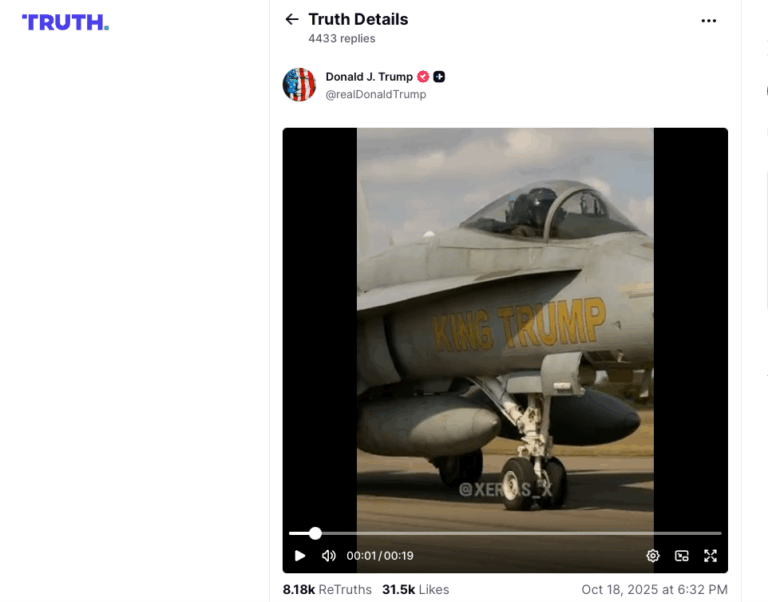The image size is (768, 602).
Task: Toggle picture-in-picture mode
Action: pos(681,555)
